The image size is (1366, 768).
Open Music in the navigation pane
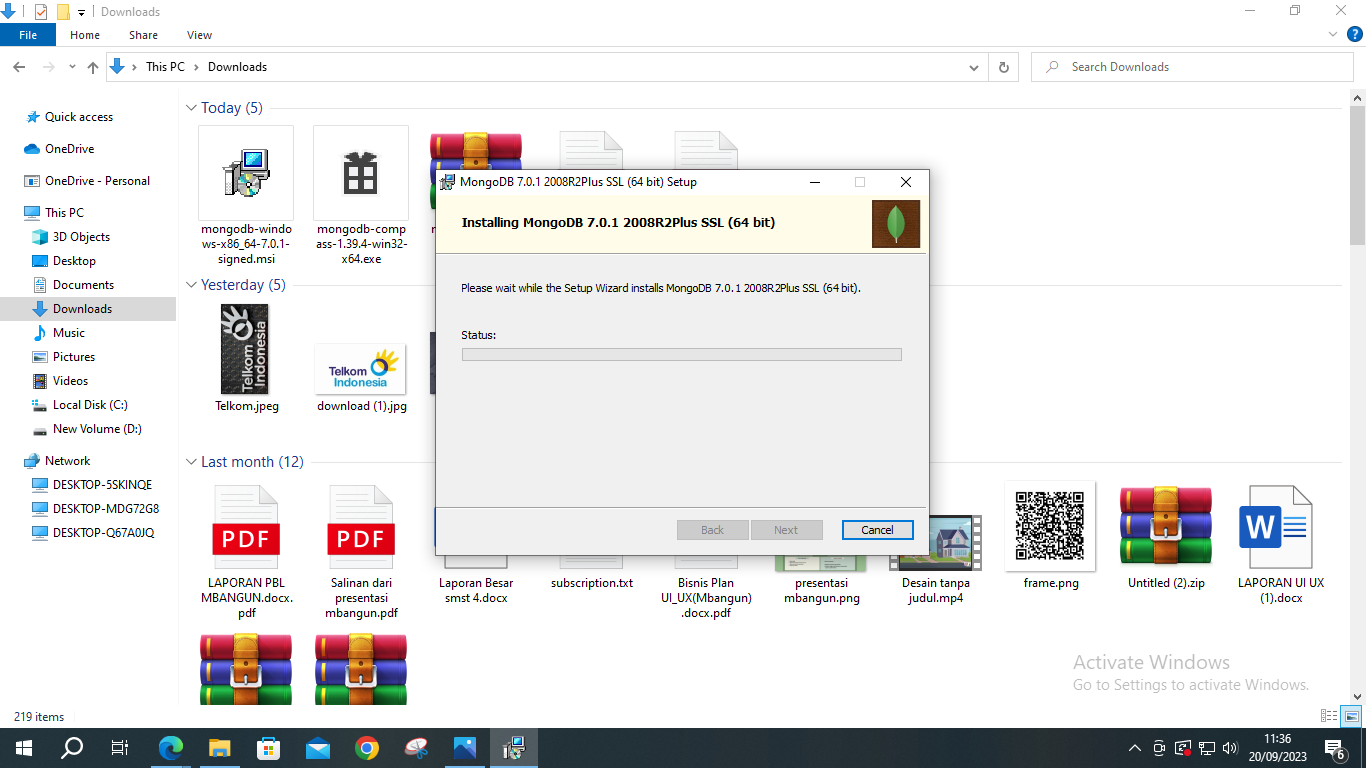[68, 333]
